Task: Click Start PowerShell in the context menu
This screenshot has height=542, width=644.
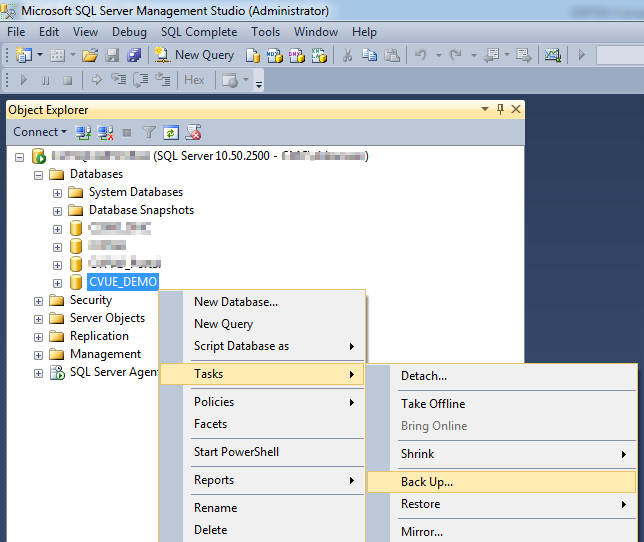Action: [236, 452]
